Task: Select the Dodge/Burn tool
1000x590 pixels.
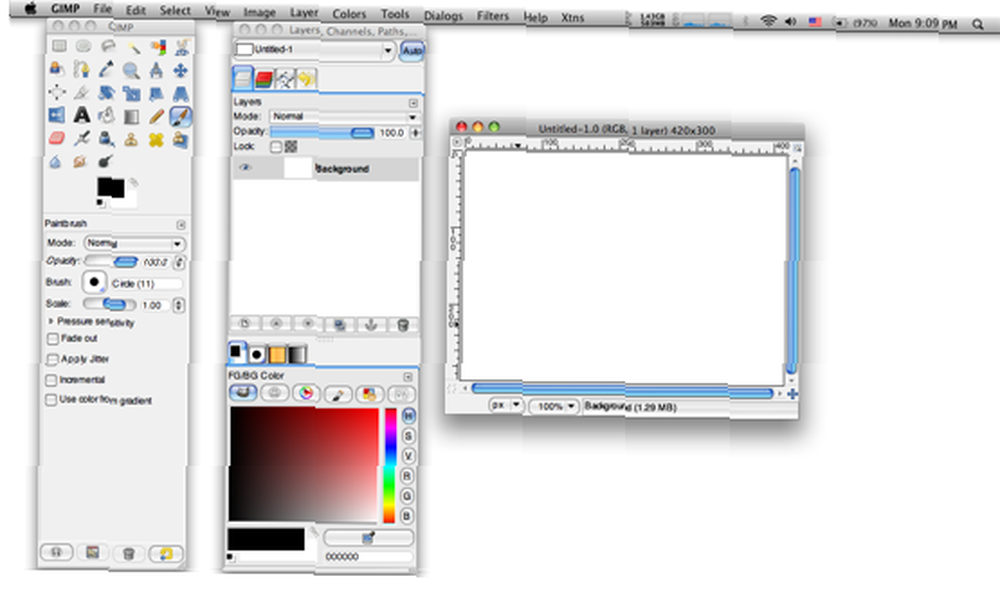Action: [105, 162]
